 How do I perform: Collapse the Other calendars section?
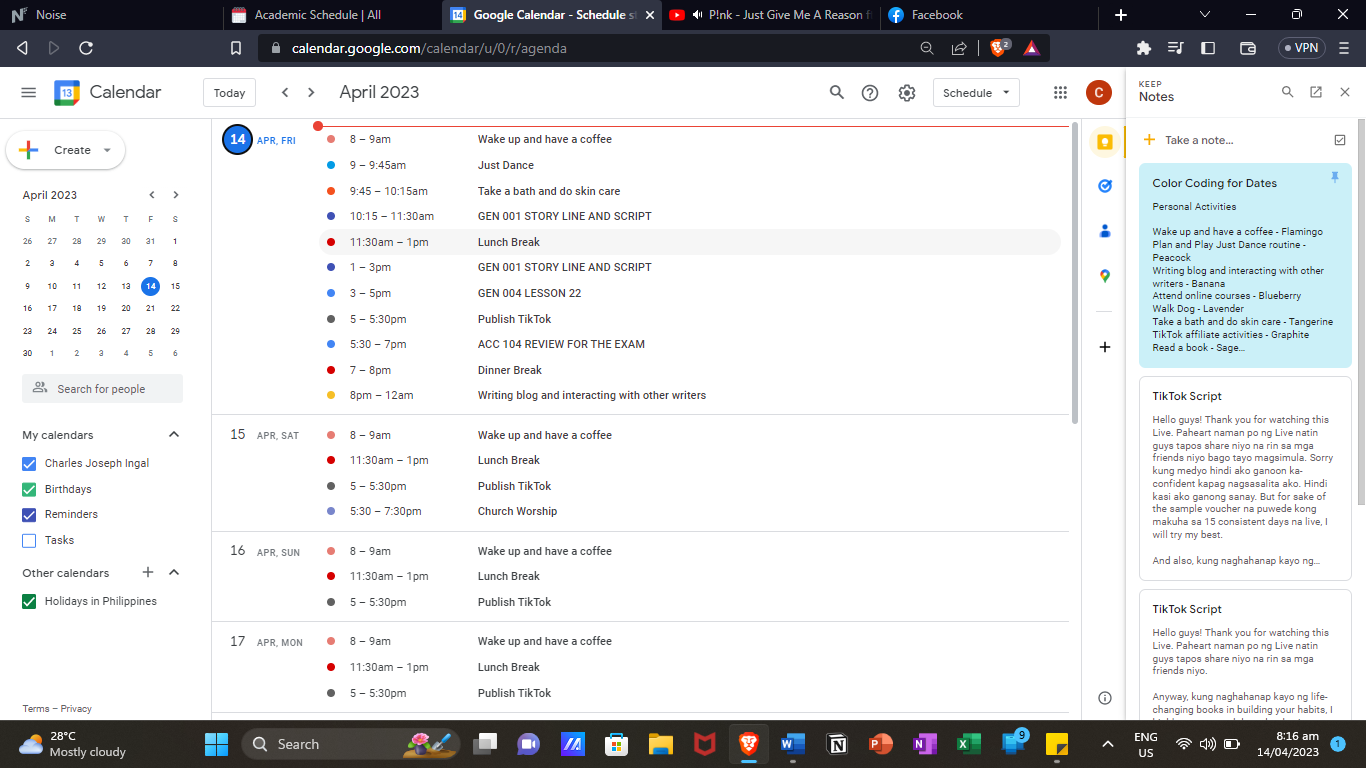(174, 573)
